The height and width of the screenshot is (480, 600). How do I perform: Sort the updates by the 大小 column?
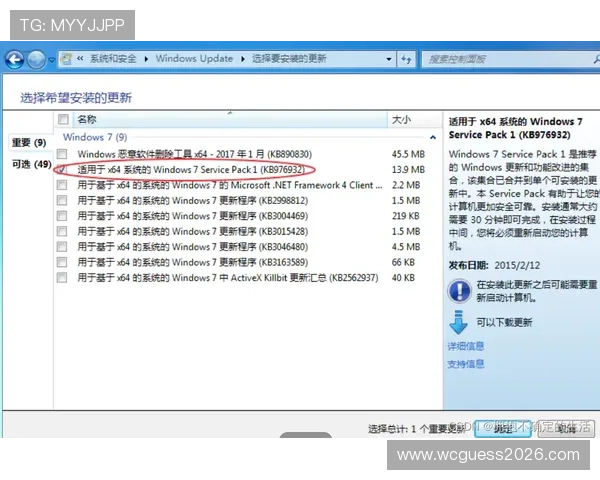(x=414, y=119)
